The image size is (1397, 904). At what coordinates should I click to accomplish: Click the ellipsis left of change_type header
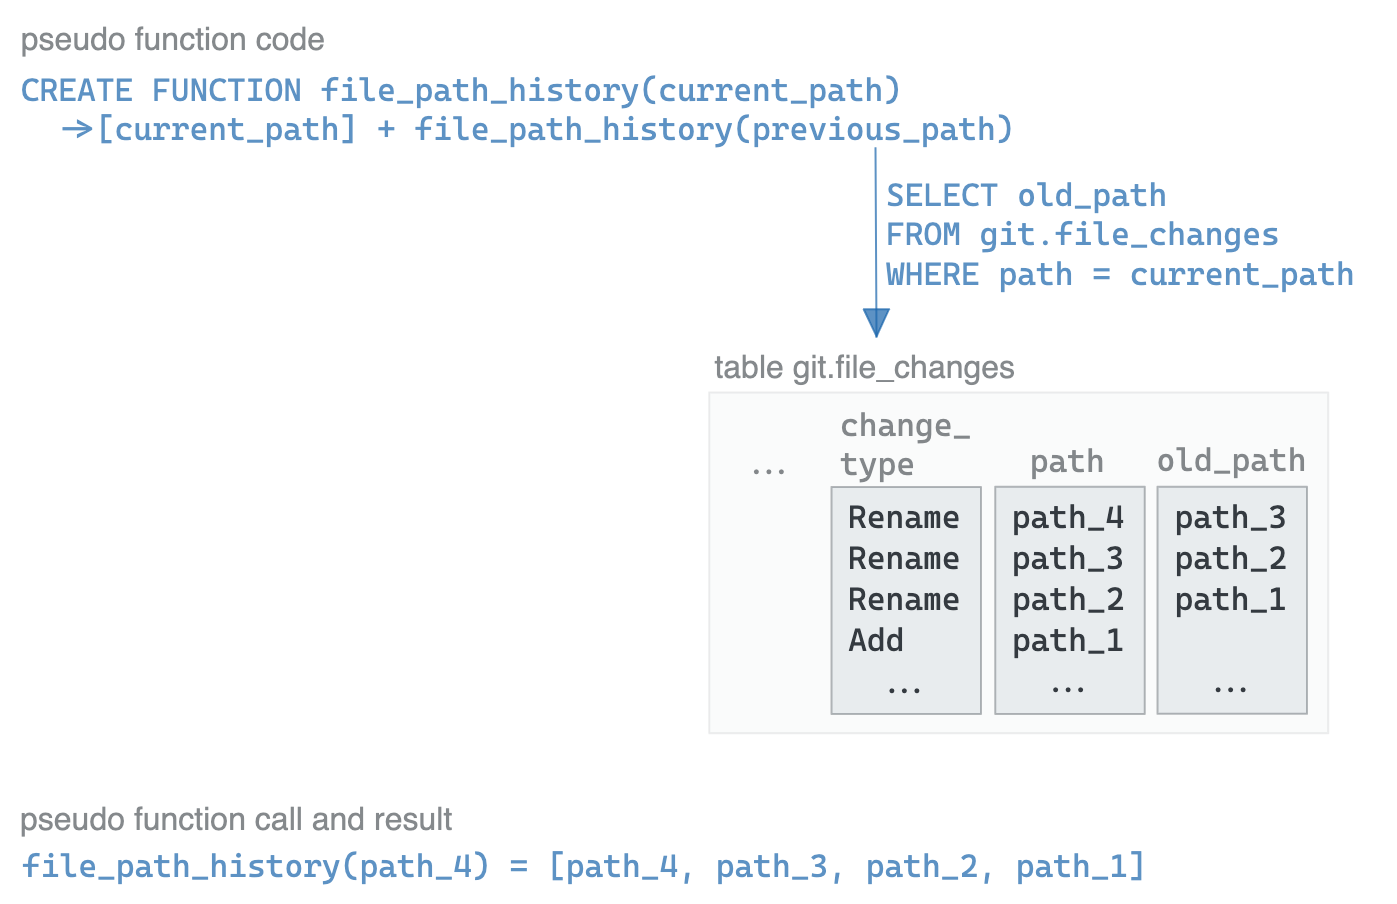click(x=768, y=468)
